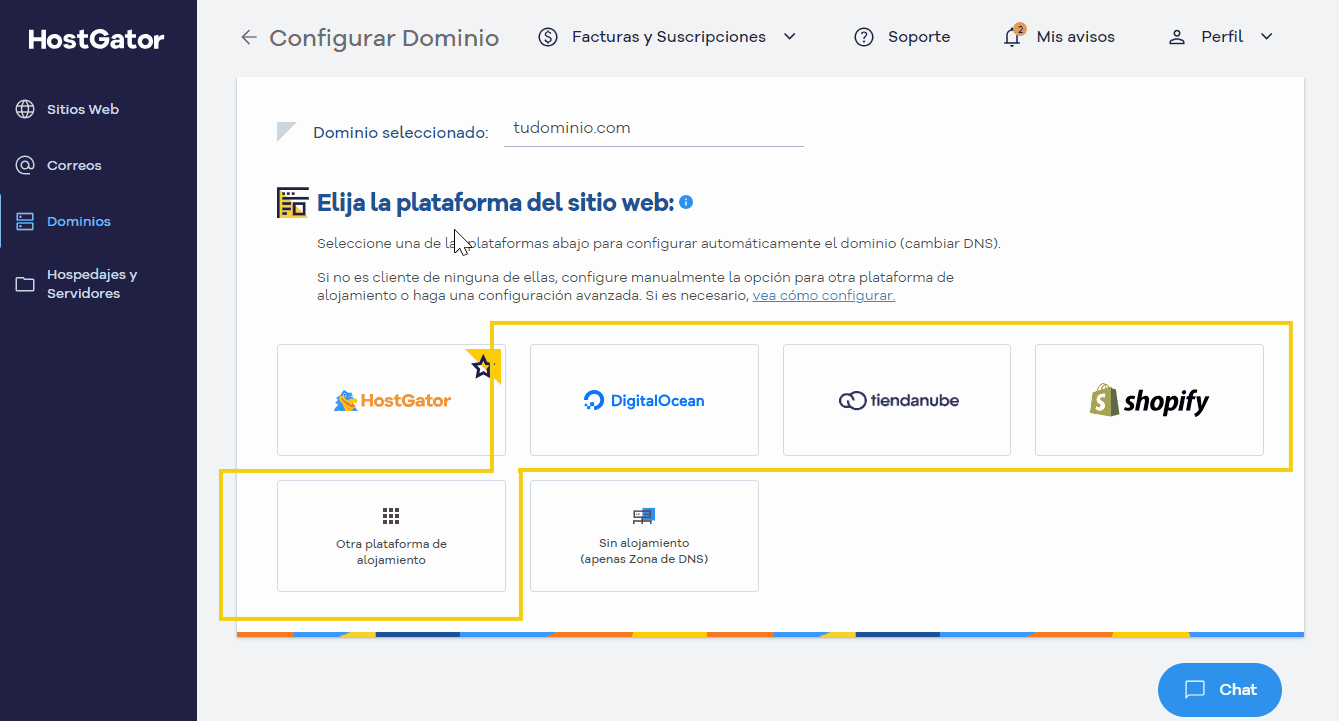Click 'Elija la plataforma del sitio web:' heading
1339x721 pixels.
click(495, 203)
